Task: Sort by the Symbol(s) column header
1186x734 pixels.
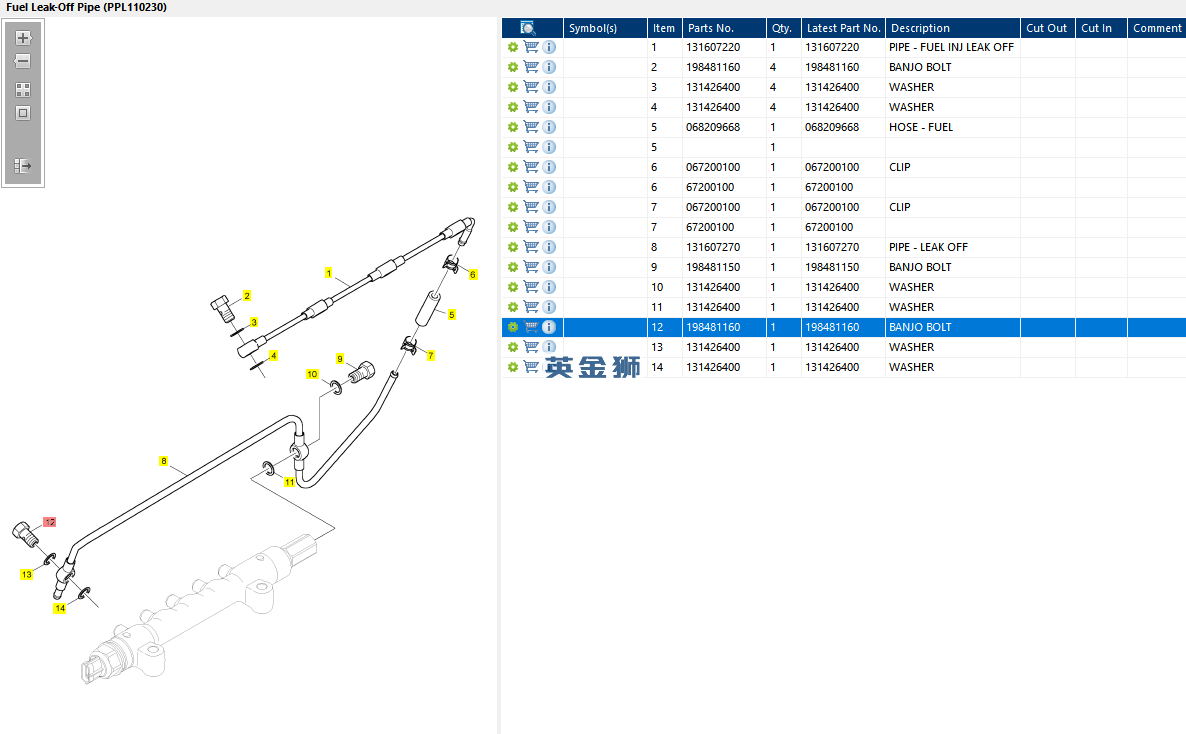Action: coord(605,28)
